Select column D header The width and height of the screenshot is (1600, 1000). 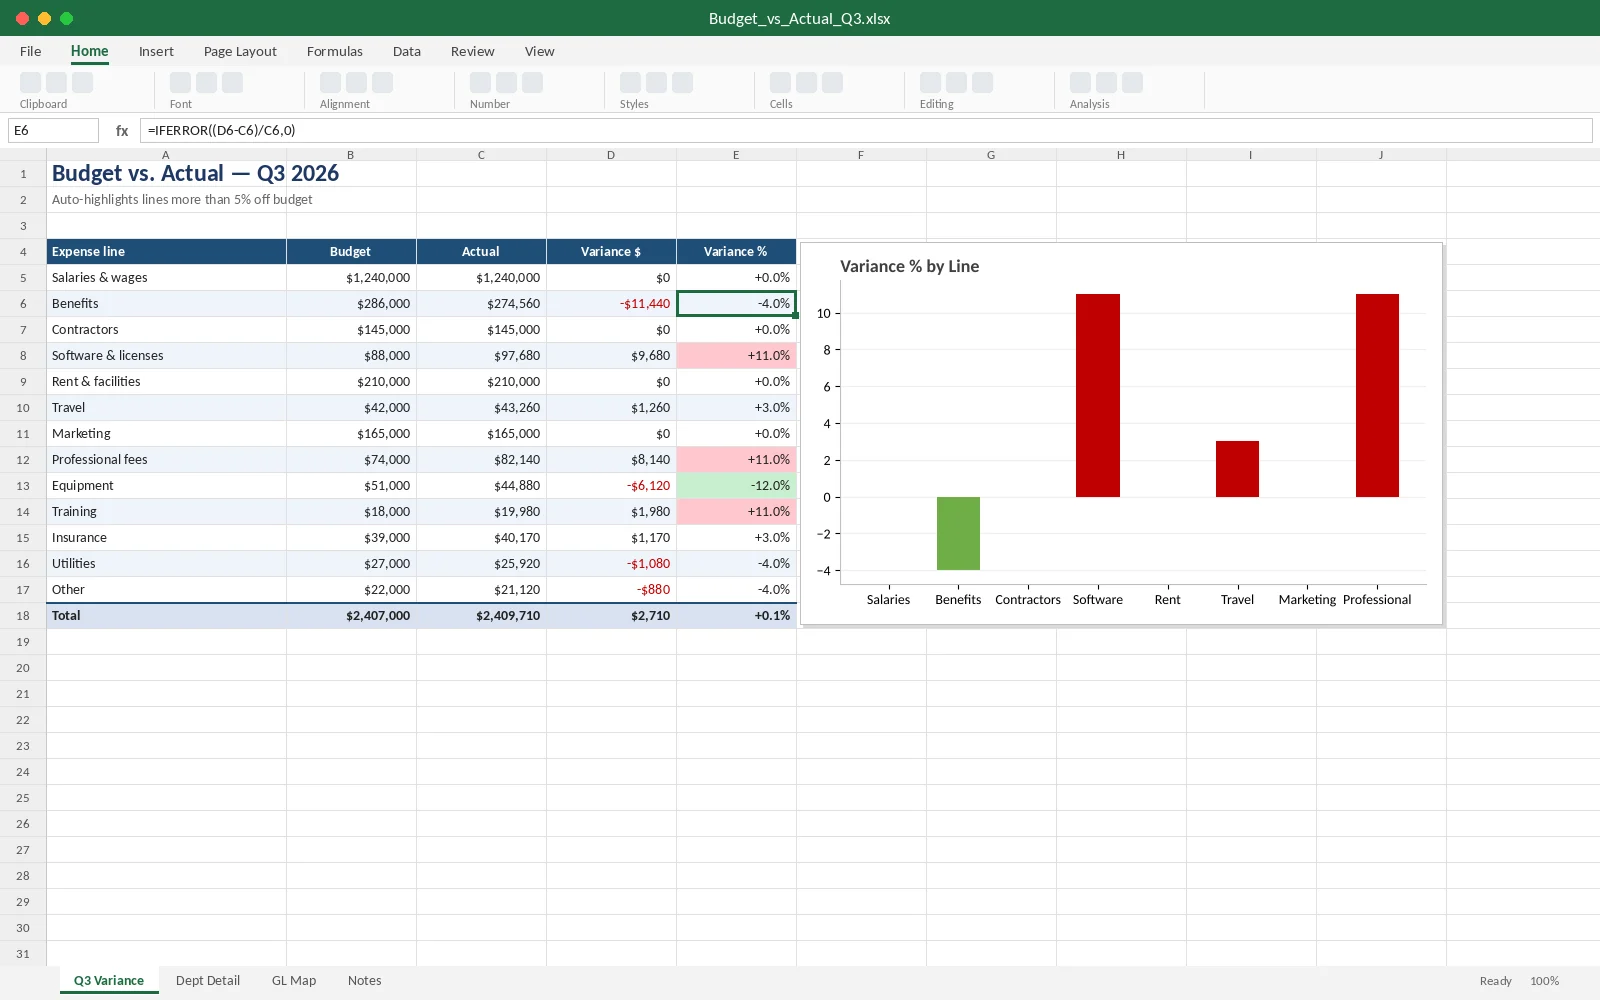tap(611, 155)
